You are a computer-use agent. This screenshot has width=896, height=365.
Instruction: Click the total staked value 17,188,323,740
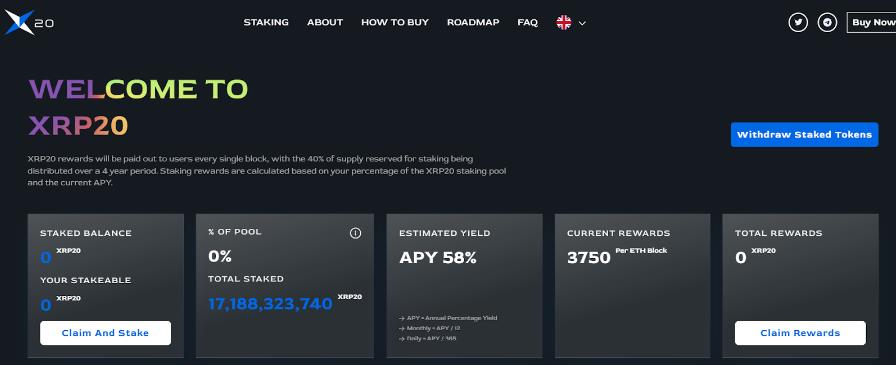pyautogui.click(x=270, y=303)
